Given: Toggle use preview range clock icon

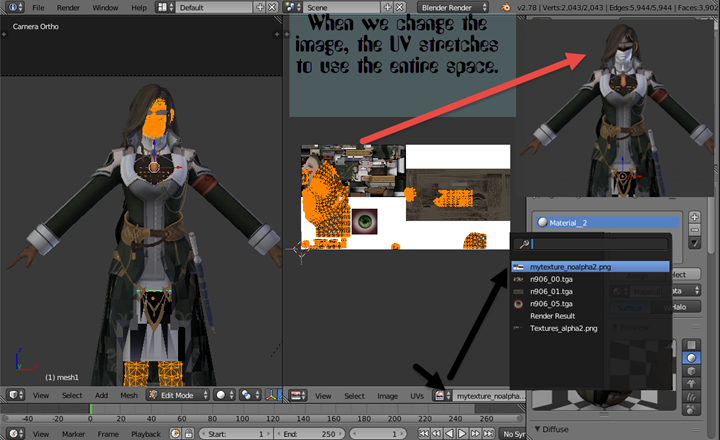Looking at the screenshot, I should (175, 434).
